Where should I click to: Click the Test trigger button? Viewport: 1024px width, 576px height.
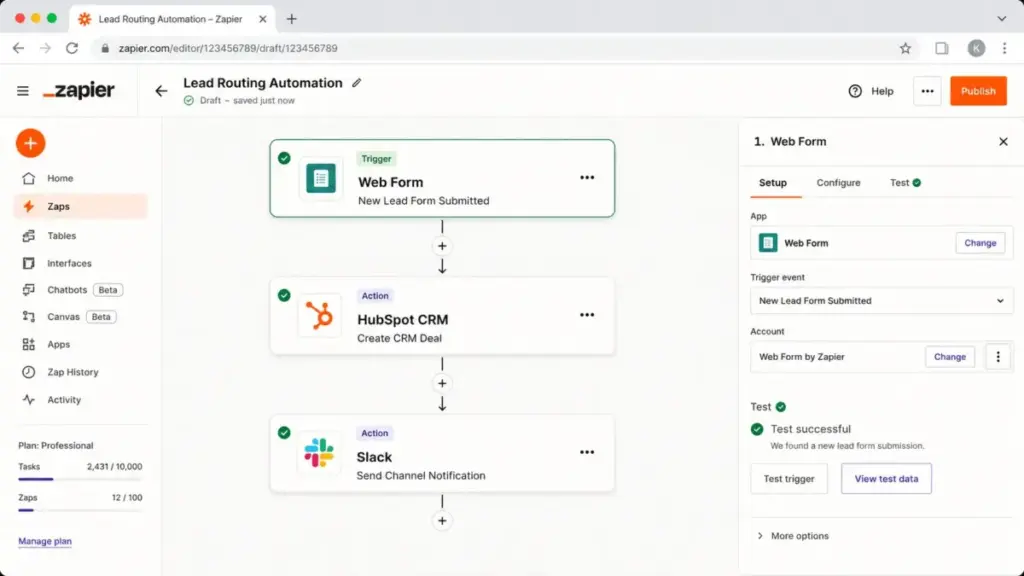tap(789, 479)
